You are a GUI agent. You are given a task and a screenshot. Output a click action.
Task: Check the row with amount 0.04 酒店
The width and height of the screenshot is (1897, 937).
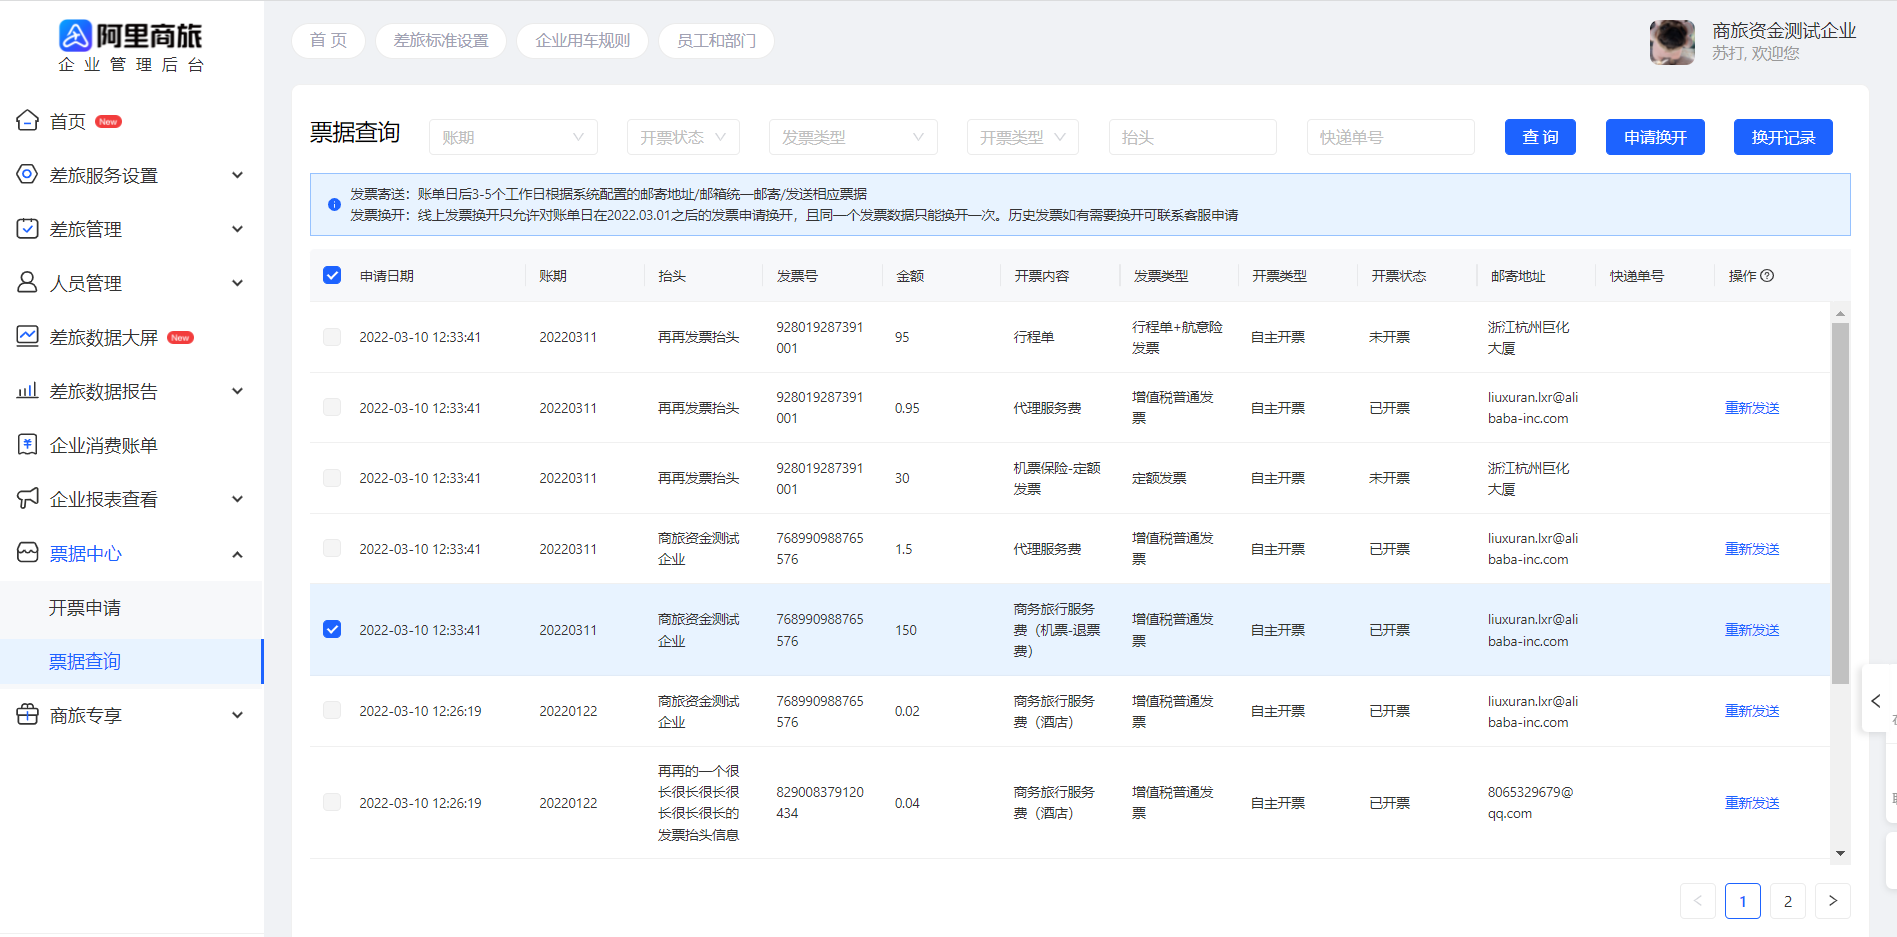click(332, 802)
